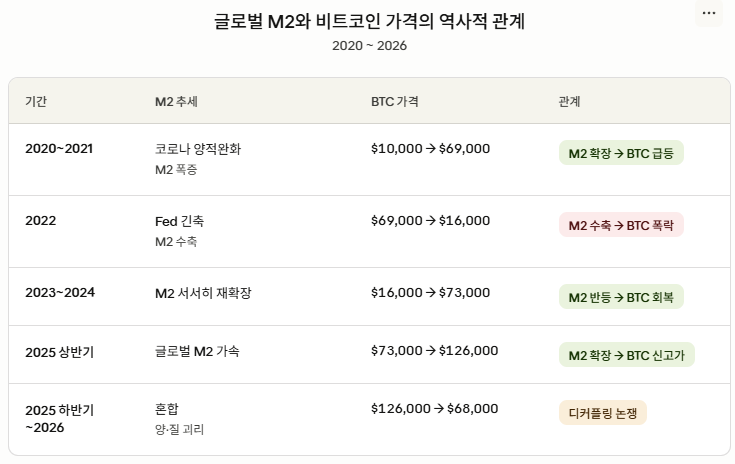Open the three-dots more options menu
The image size is (735, 464).
pyautogui.click(x=709, y=13)
